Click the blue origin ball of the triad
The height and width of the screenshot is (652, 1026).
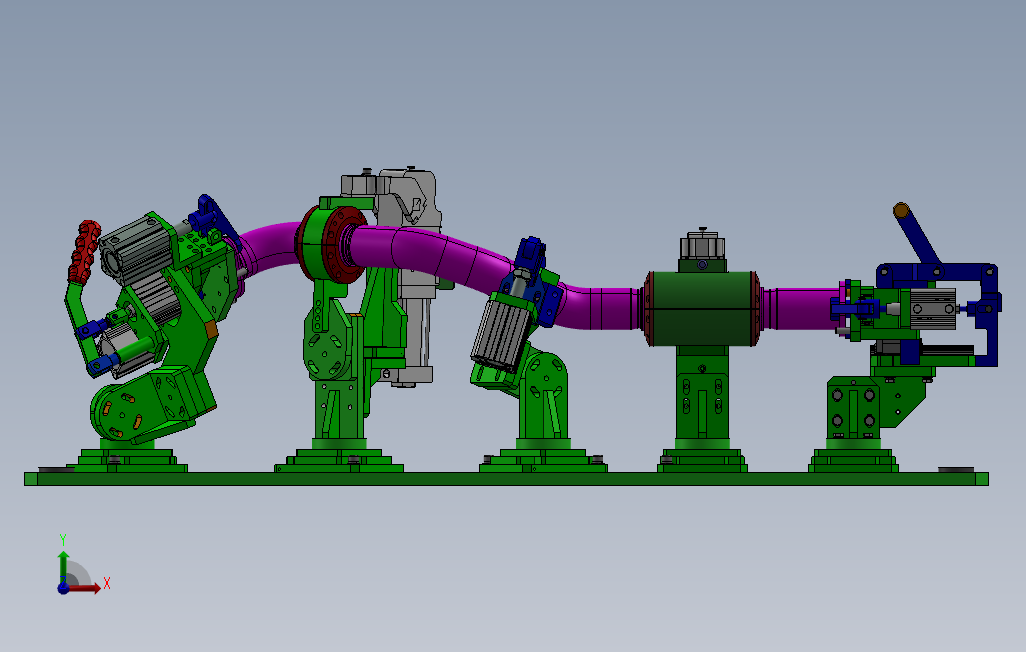pos(63,588)
